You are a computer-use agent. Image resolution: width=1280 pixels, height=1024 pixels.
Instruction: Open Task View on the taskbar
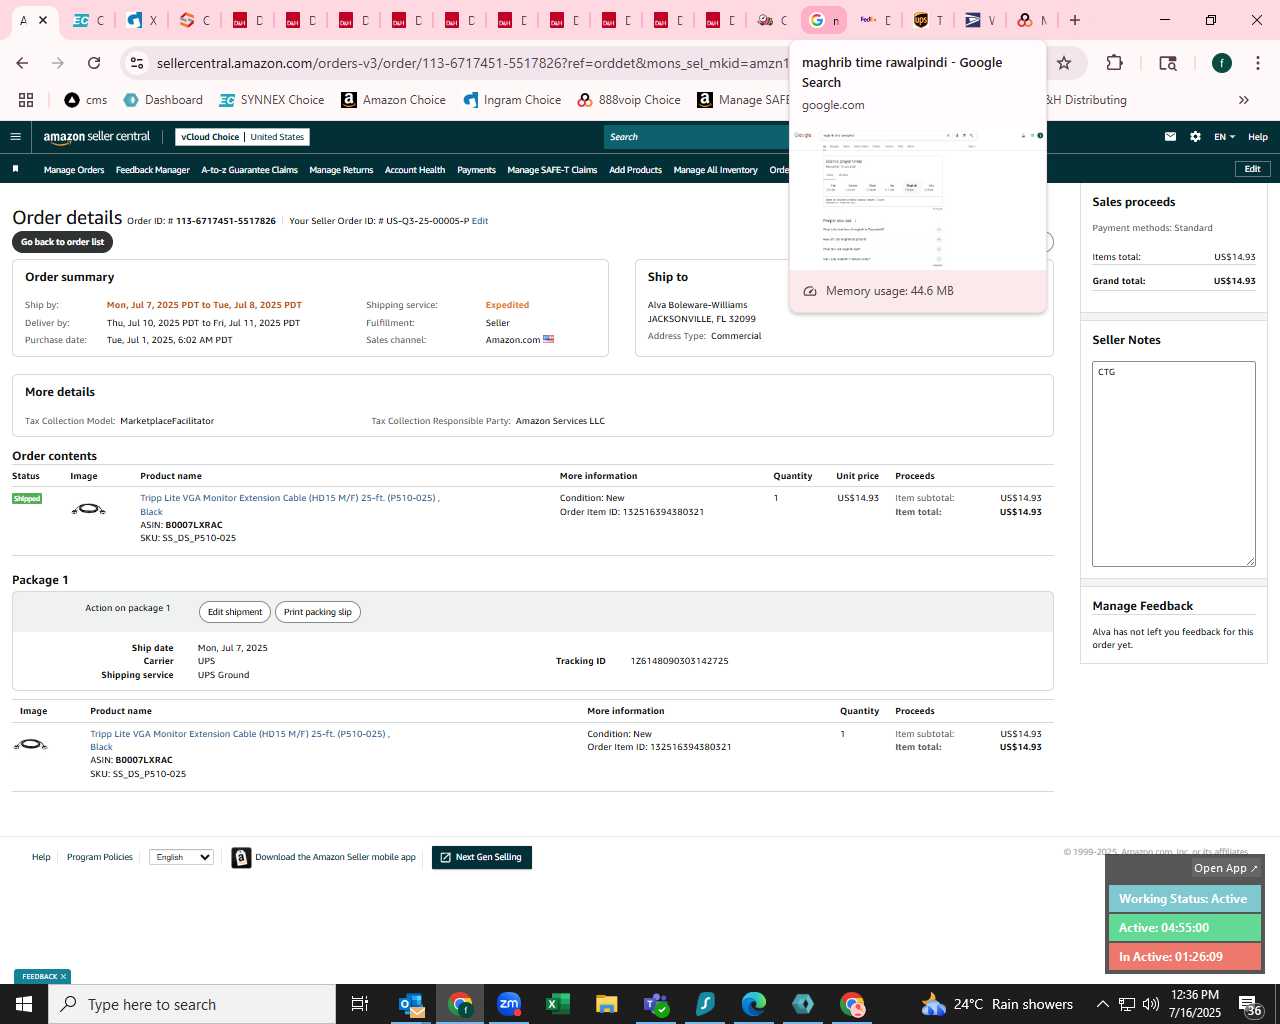point(360,1004)
